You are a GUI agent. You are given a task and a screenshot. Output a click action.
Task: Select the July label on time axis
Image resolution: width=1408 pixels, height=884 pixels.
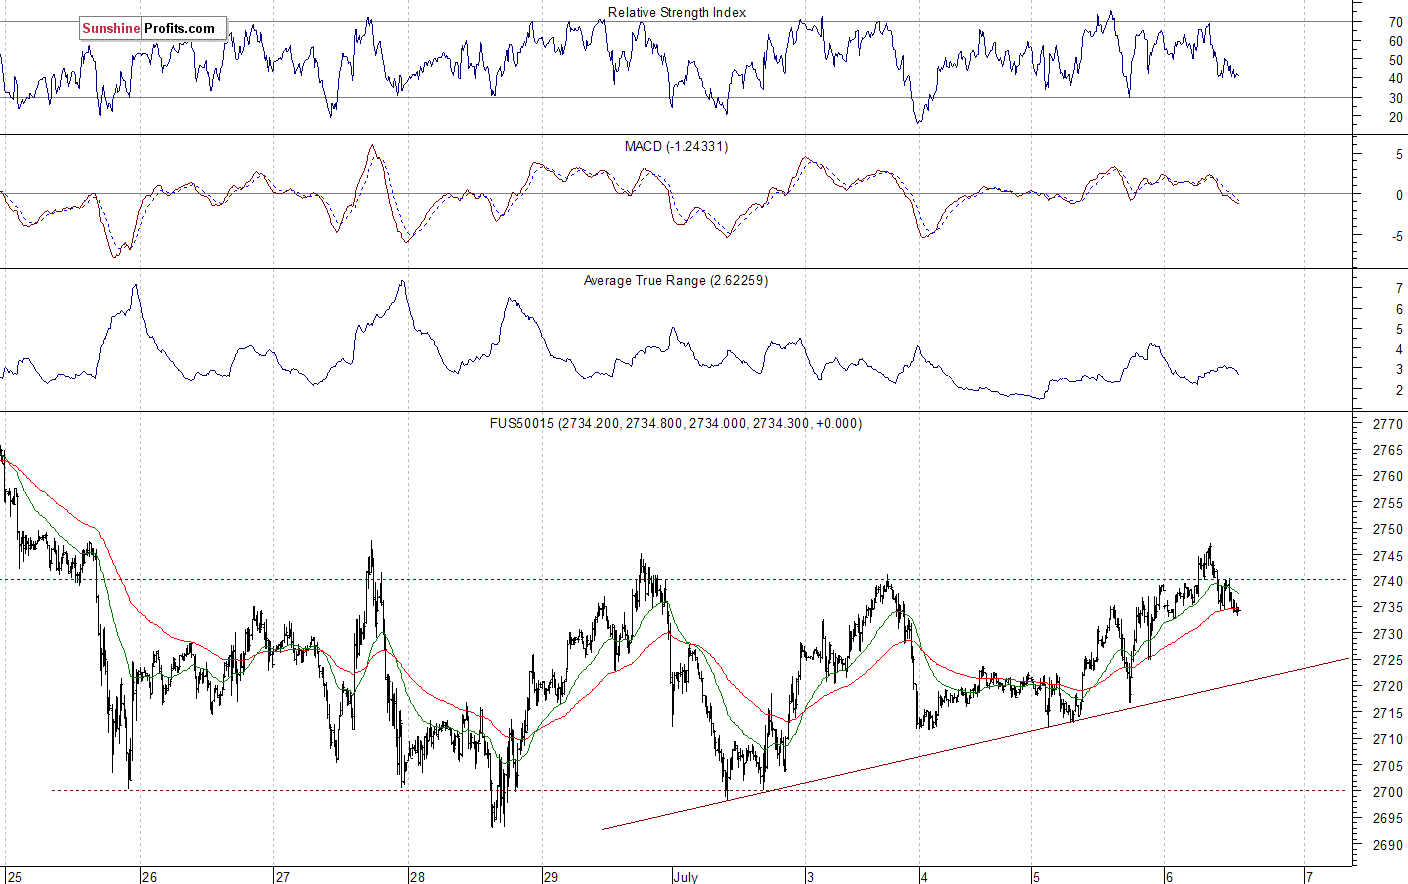pos(686,877)
